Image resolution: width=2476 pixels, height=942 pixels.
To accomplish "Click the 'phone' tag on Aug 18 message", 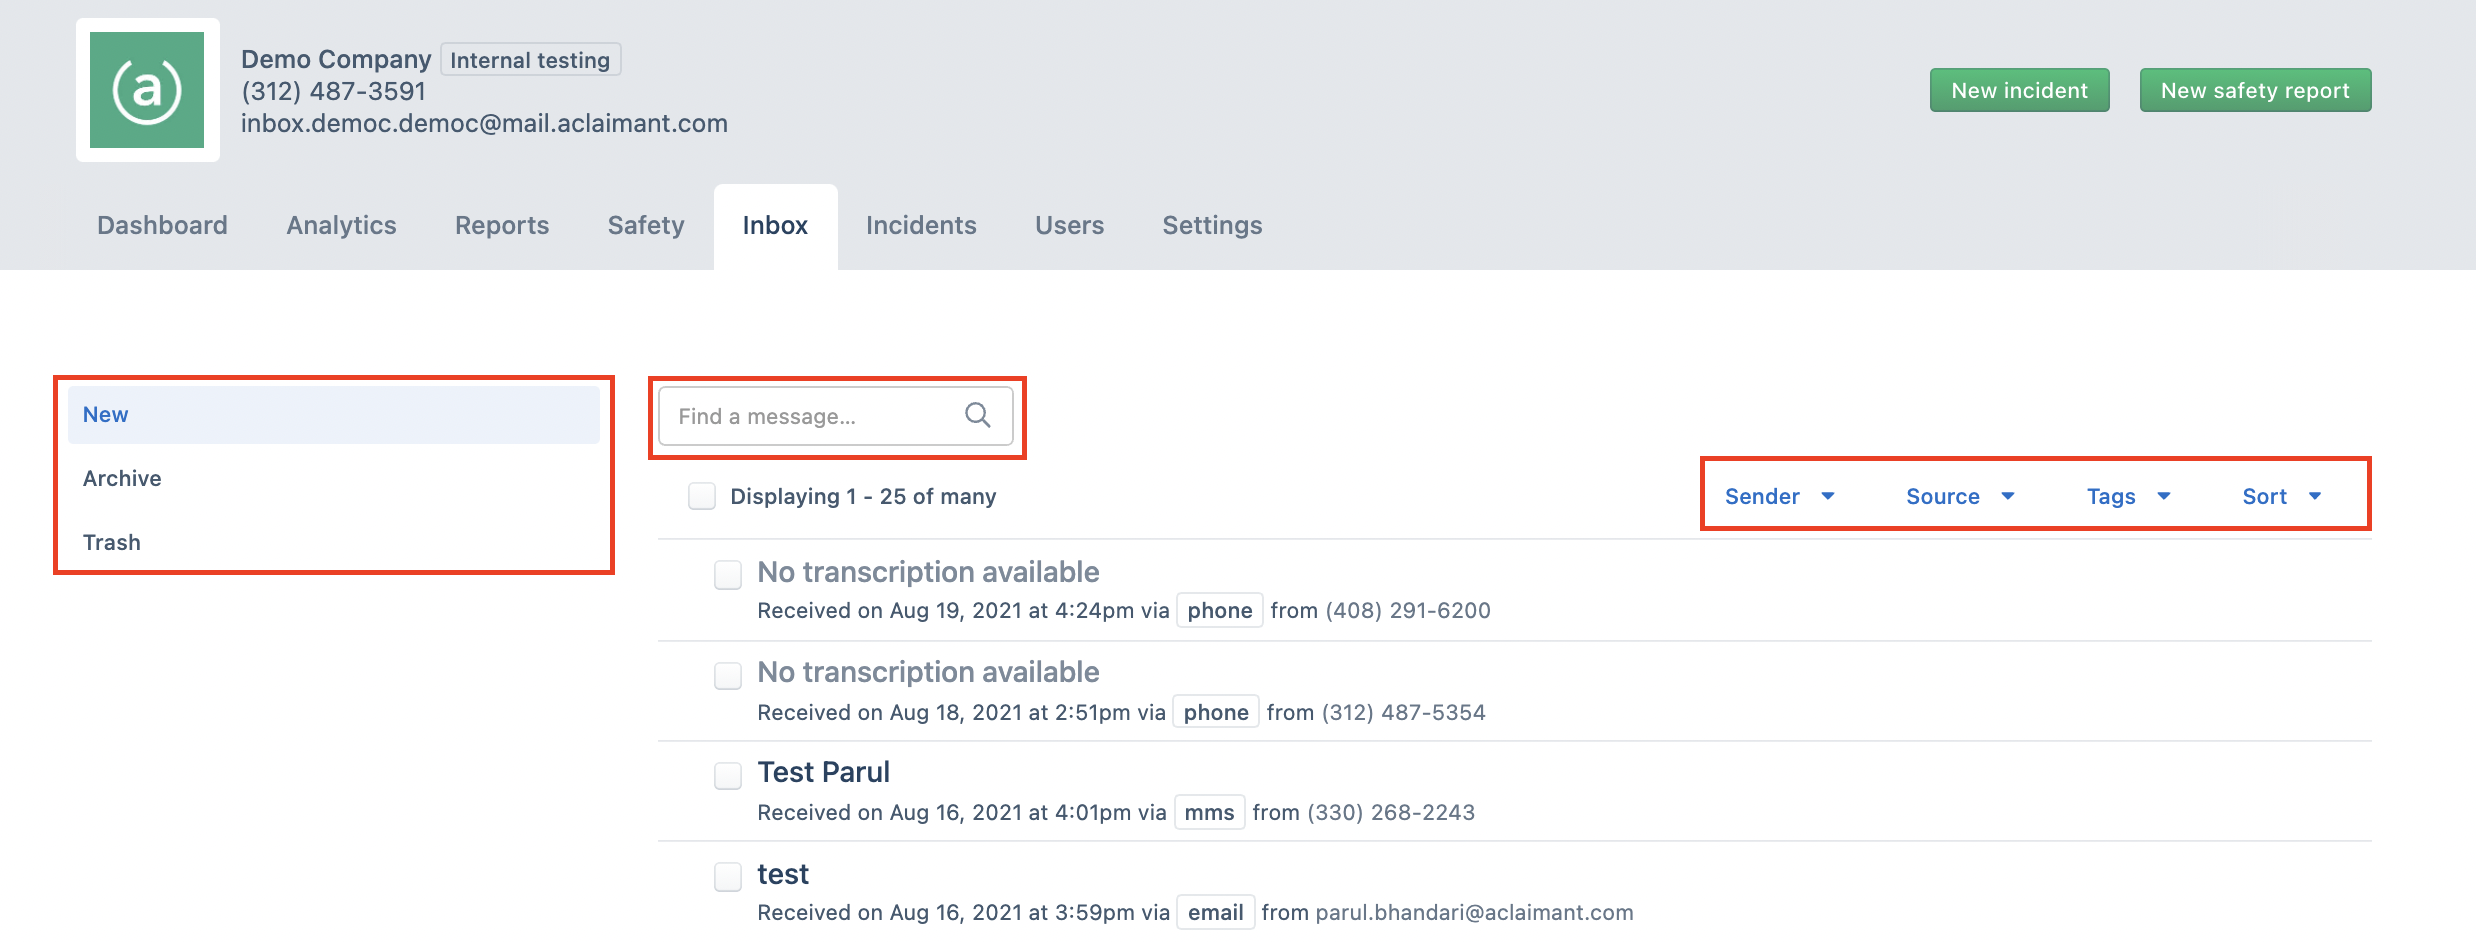I will 1216,712.
